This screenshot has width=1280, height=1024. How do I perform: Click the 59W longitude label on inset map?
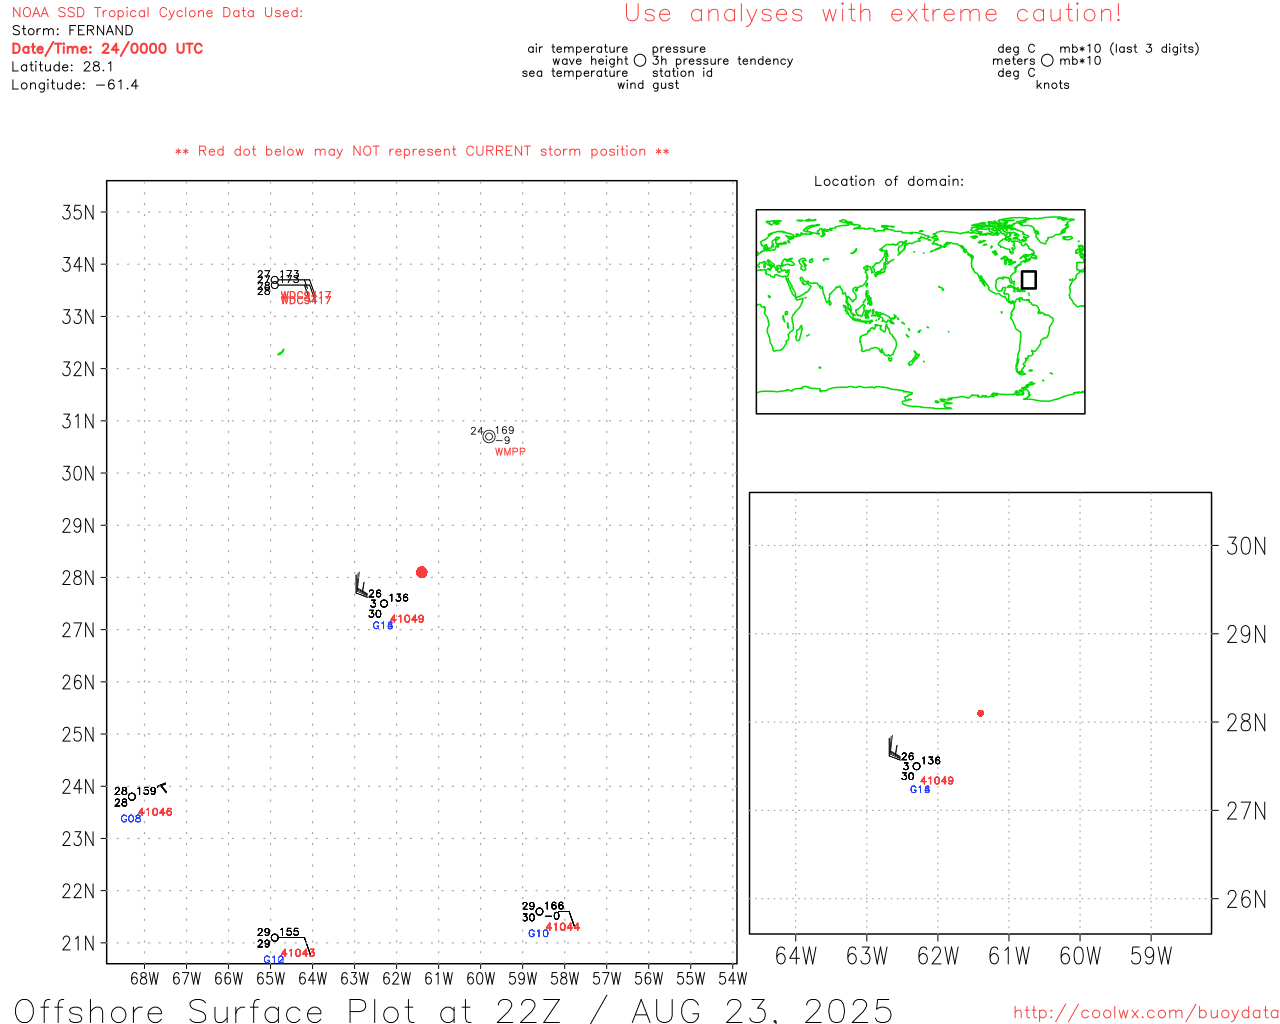1151,957
